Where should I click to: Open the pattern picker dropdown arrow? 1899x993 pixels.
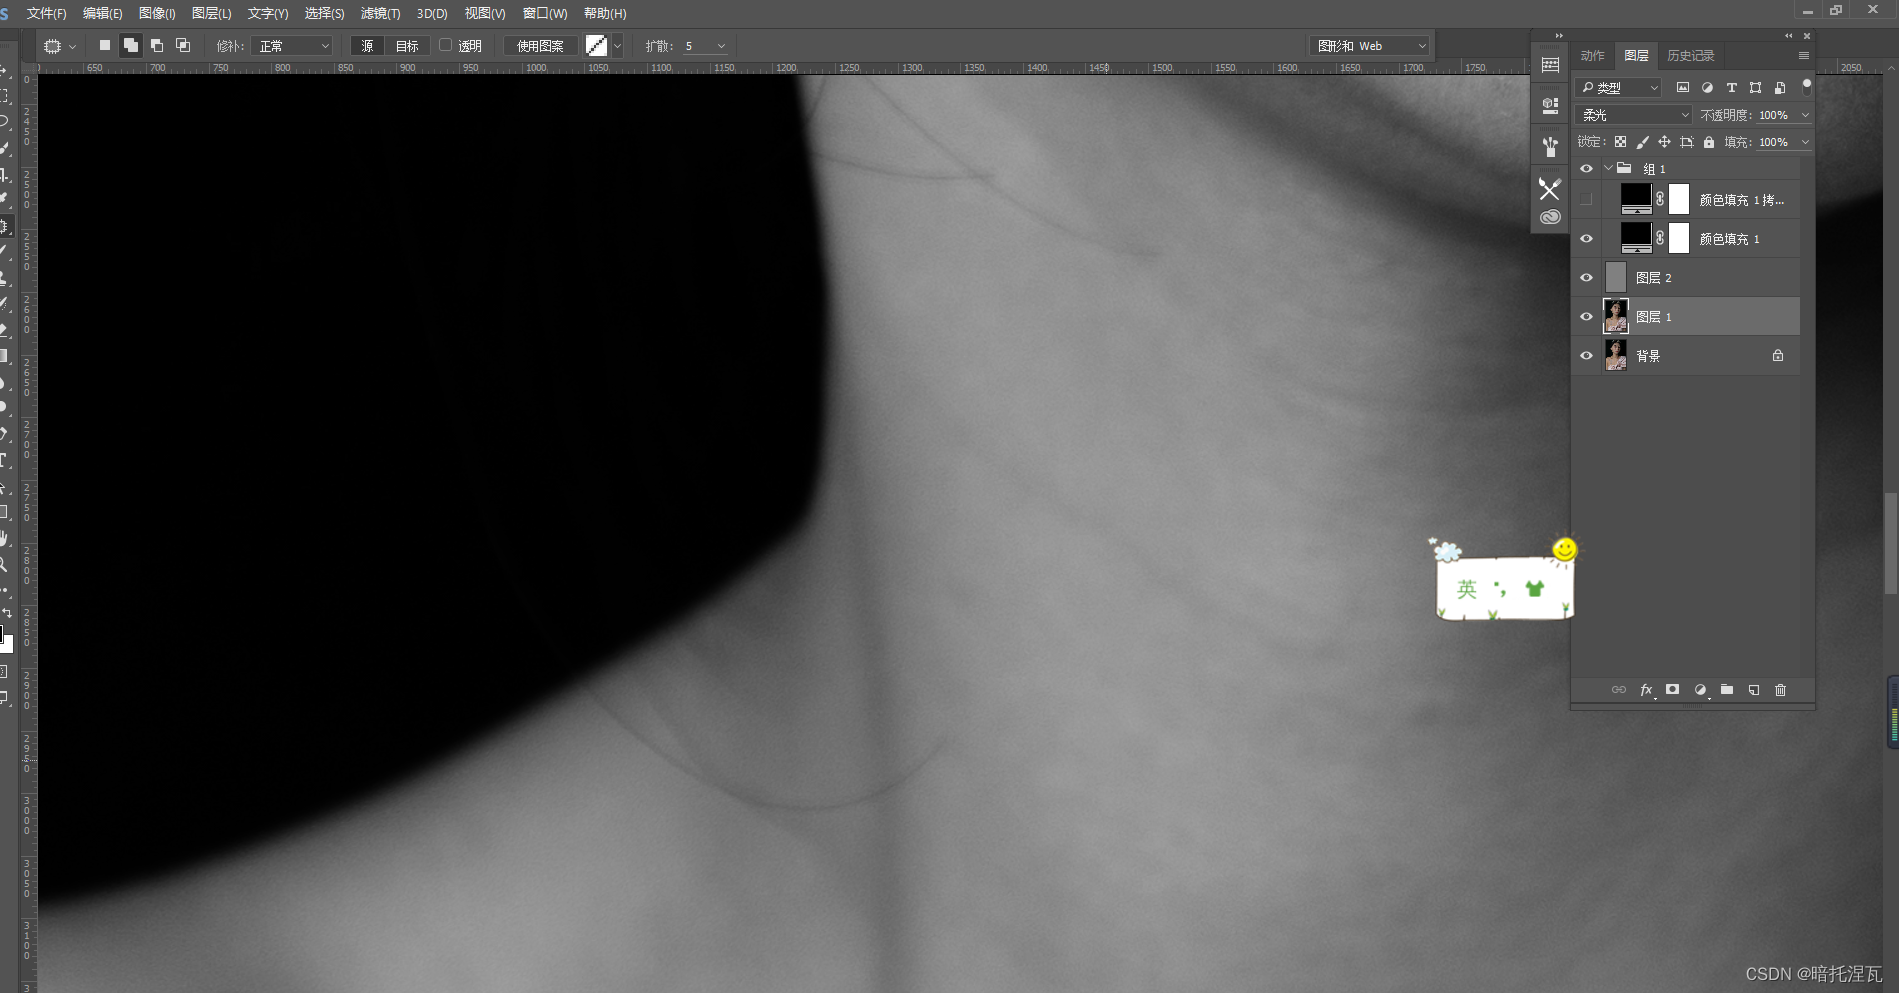click(x=617, y=46)
